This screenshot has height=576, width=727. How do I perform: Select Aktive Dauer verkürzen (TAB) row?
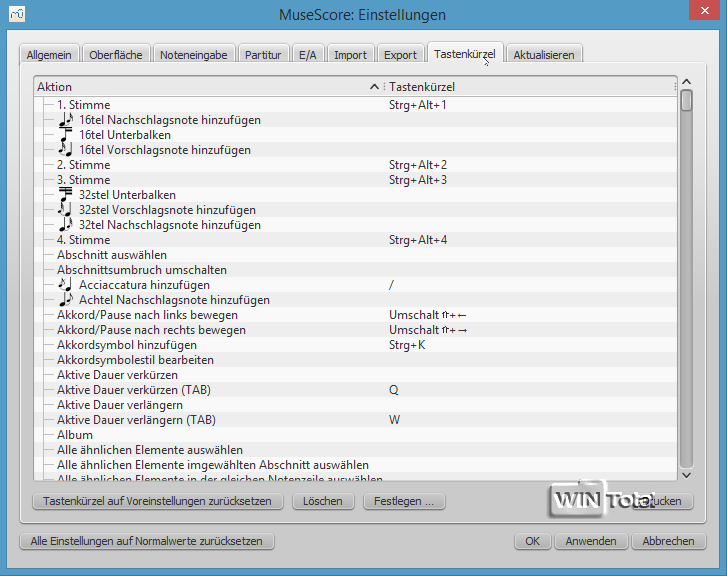tap(355, 390)
